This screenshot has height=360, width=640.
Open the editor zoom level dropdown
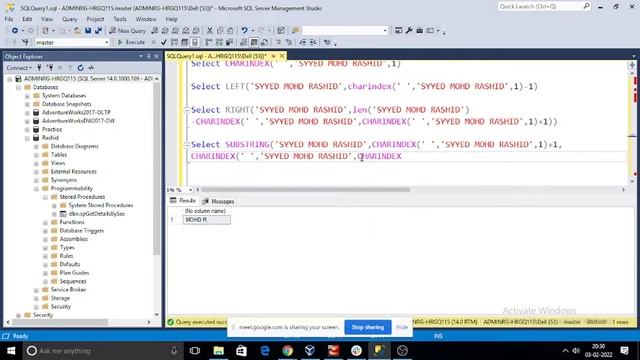190,190
